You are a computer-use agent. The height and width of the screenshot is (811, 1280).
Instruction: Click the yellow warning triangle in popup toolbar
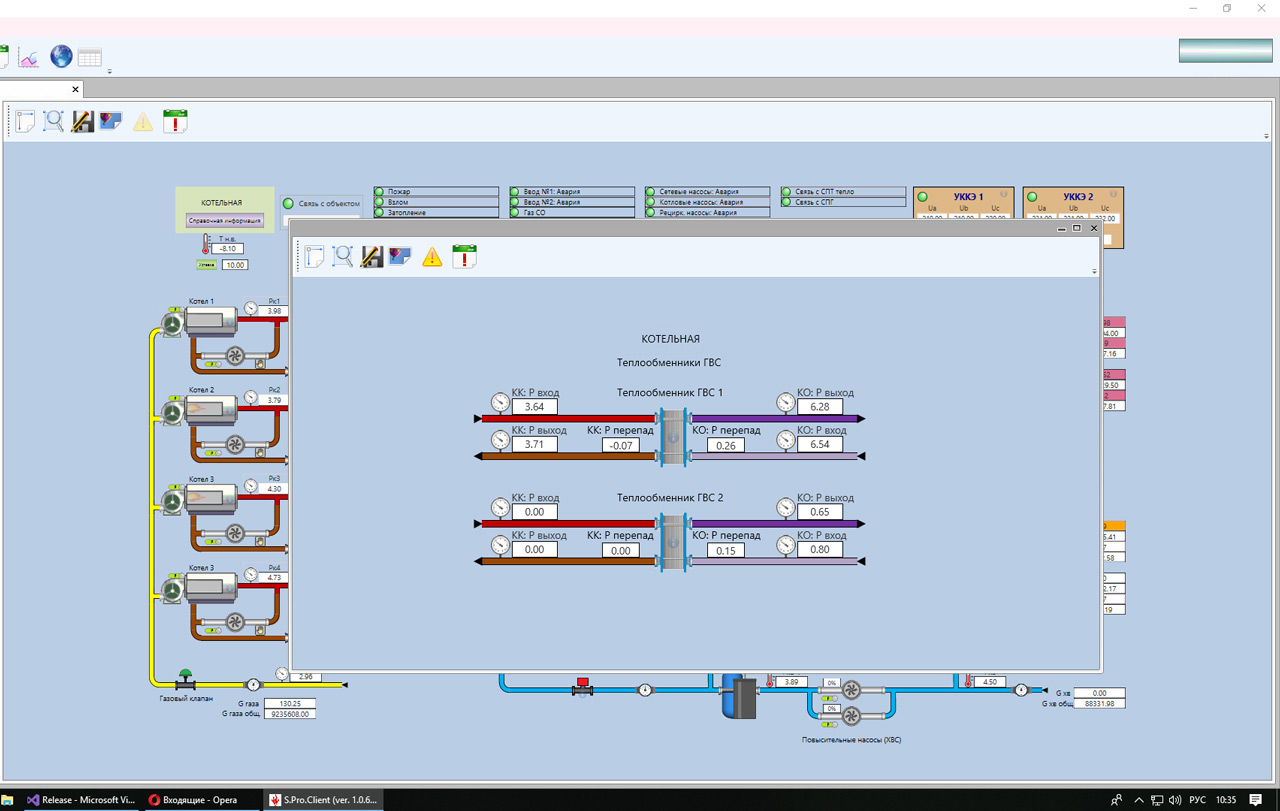[x=432, y=257]
